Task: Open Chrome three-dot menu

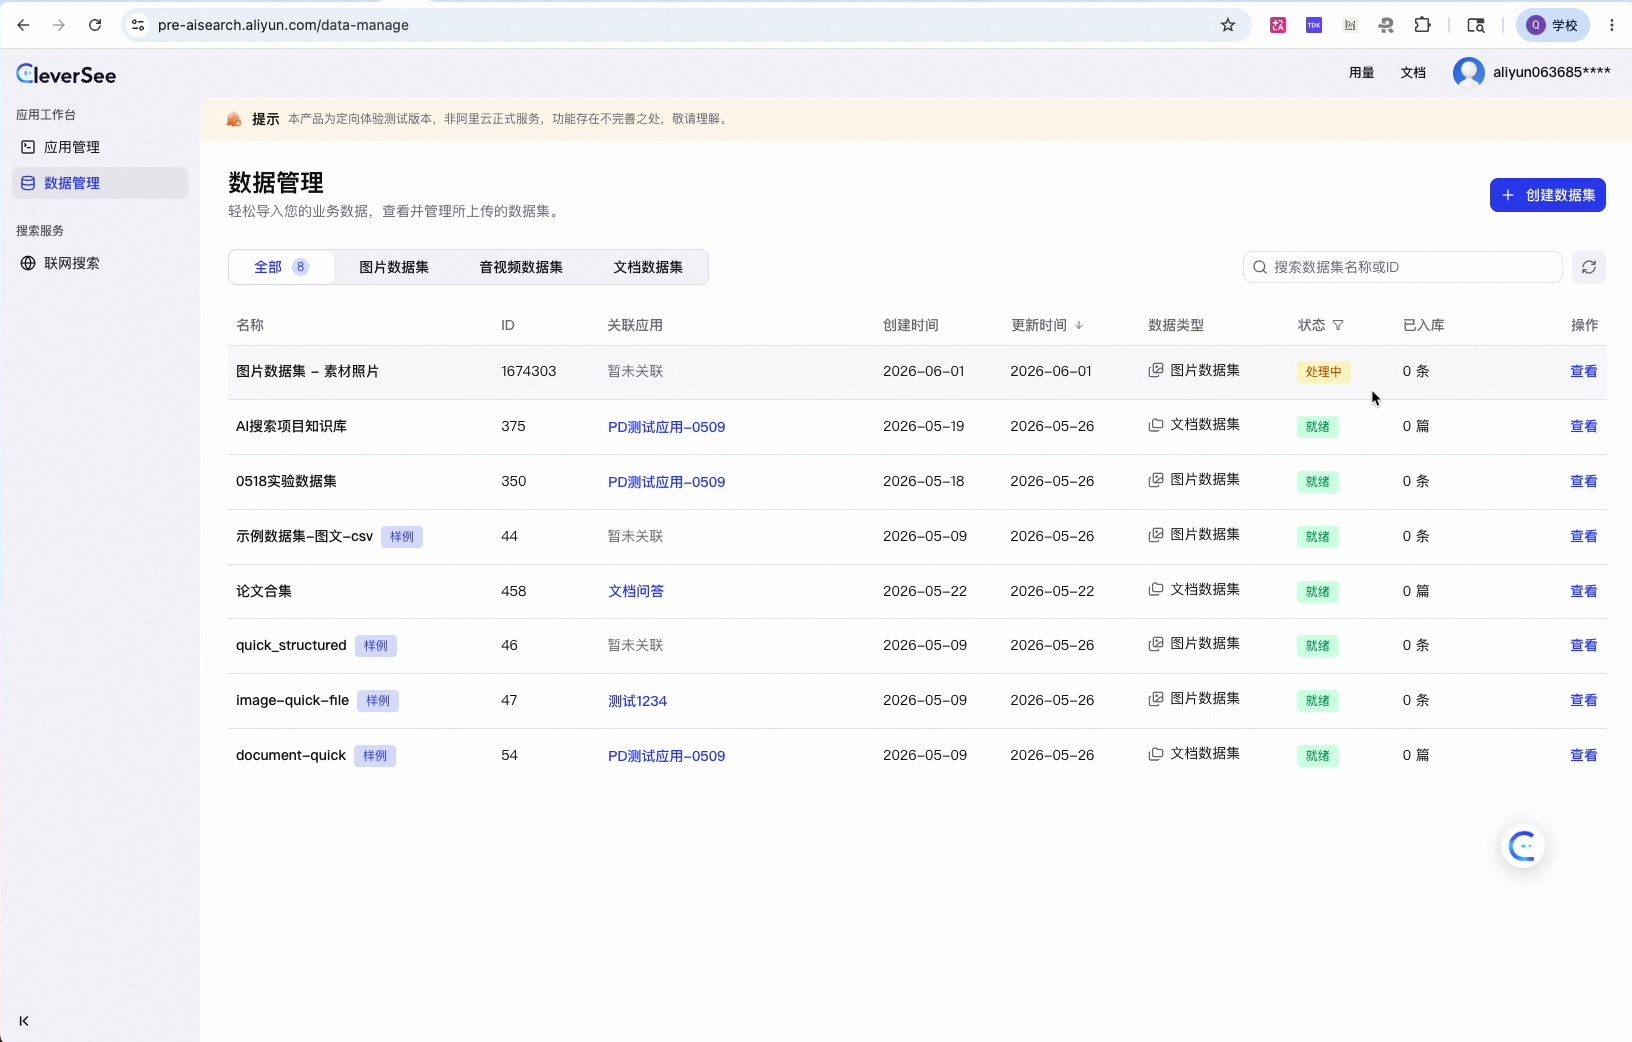Action: 1612,25
